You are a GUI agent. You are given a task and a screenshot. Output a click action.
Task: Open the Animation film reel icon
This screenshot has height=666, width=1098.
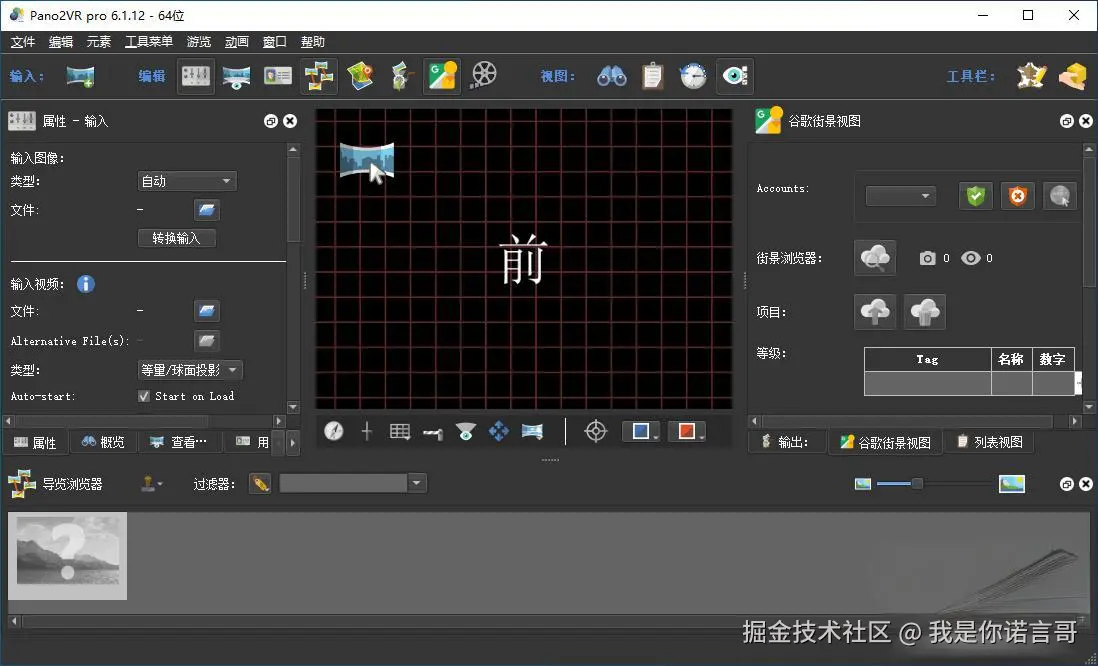click(x=483, y=74)
